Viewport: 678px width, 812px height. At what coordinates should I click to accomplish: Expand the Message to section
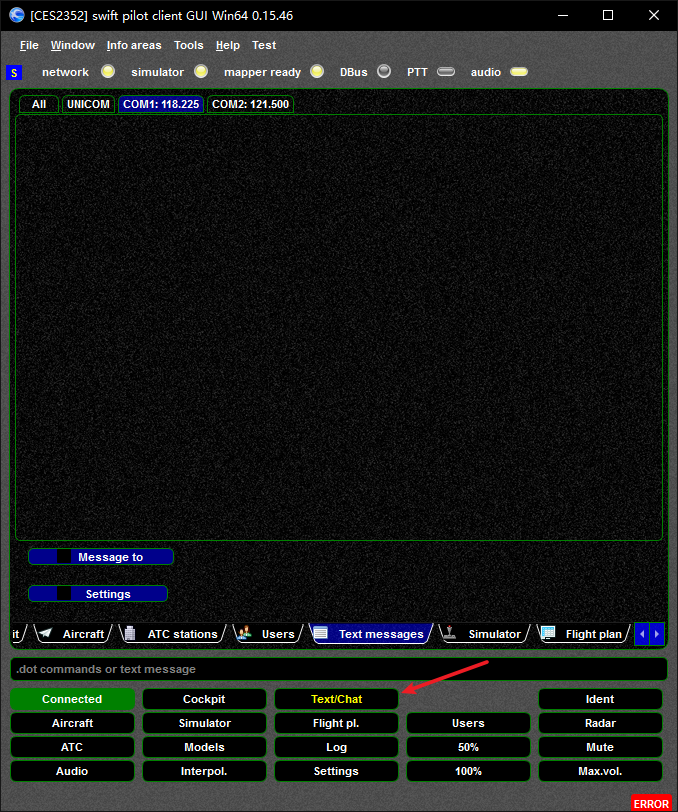tap(101, 557)
